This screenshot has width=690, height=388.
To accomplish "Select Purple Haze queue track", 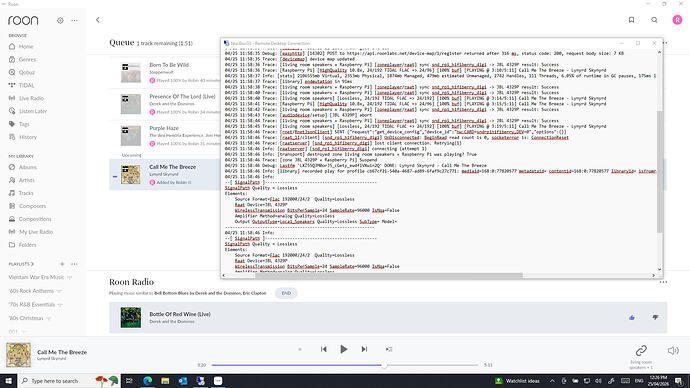I will tap(164, 128).
